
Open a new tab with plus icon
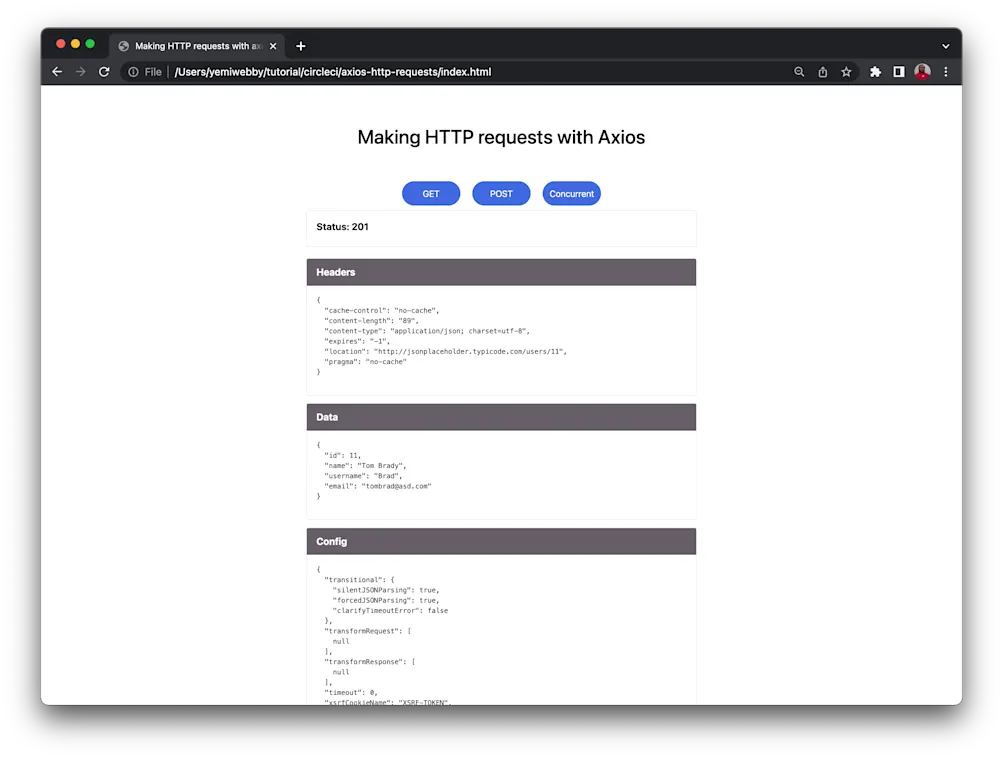pyautogui.click(x=301, y=46)
